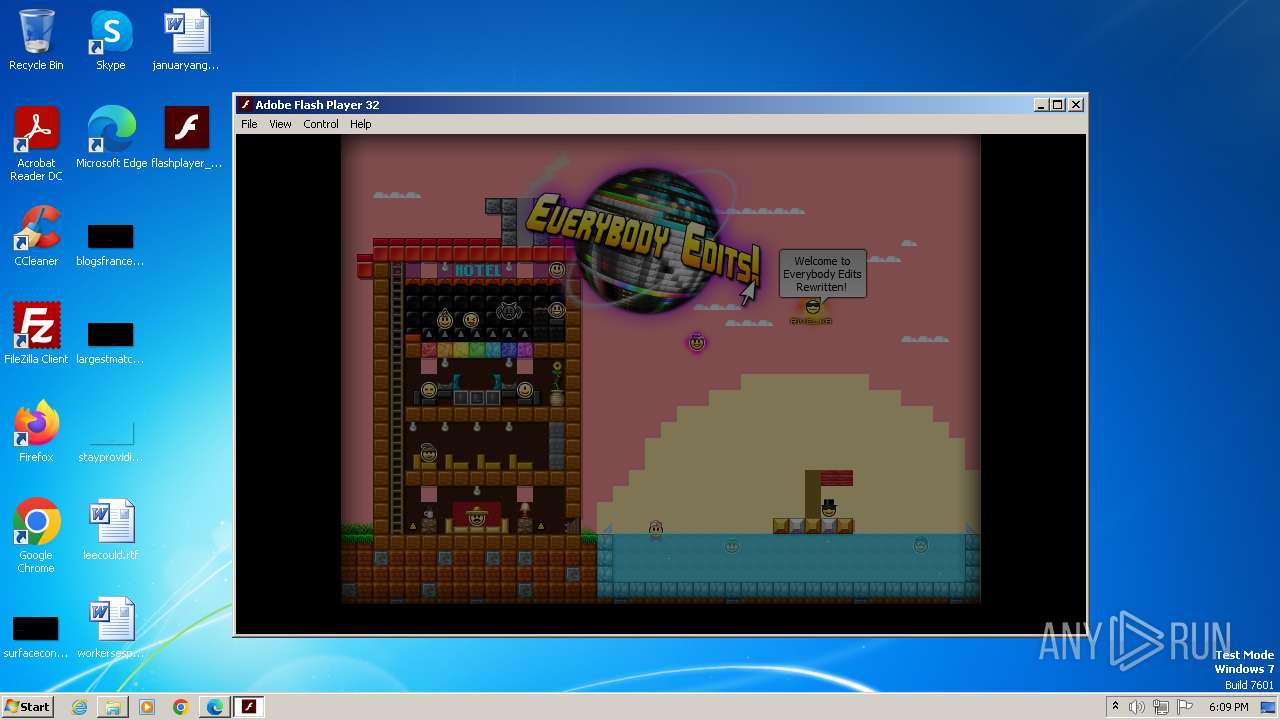This screenshot has height=720, width=1280.
Task: Click the Welcome to Everybody Edits Rewritten bubble
Action: (822, 274)
